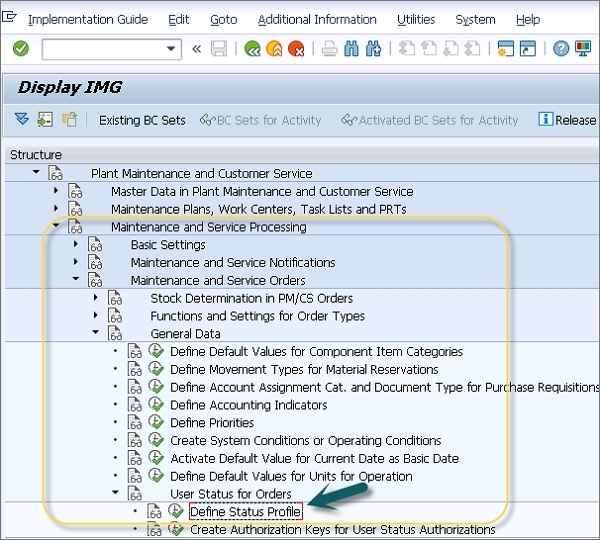Collapse Maintenance and Service Orders node
The height and width of the screenshot is (540, 600).
[75, 279]
